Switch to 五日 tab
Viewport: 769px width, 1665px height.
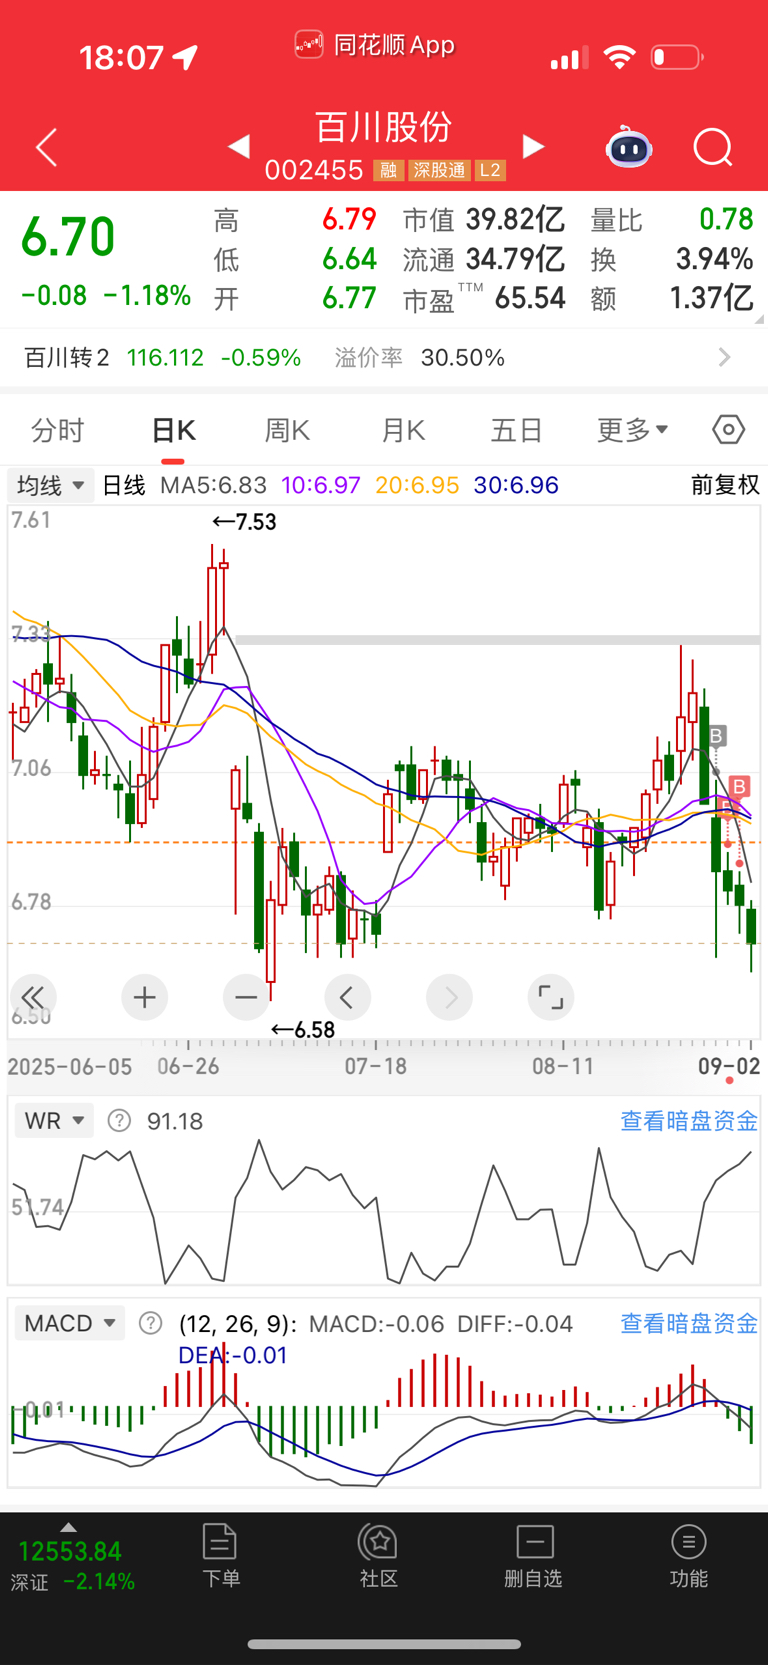click(x=517, y=431)
